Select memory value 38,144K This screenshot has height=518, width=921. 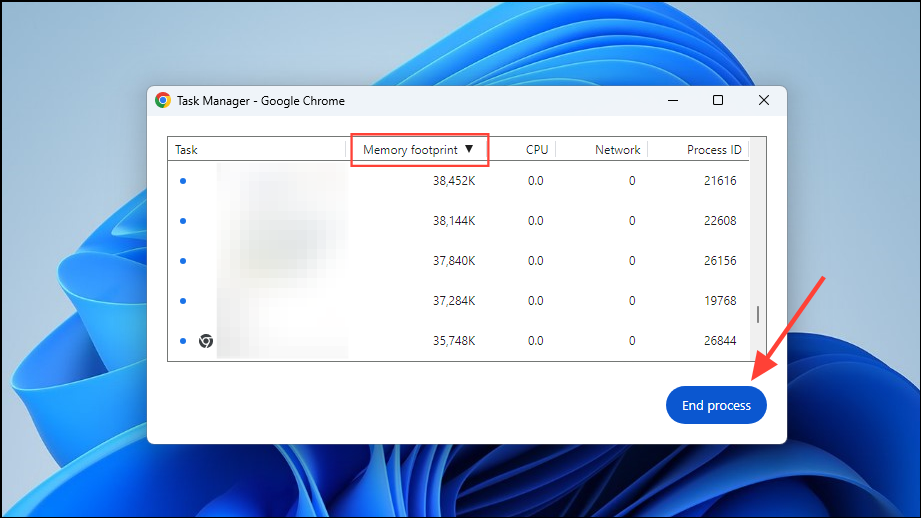point(454,221)
